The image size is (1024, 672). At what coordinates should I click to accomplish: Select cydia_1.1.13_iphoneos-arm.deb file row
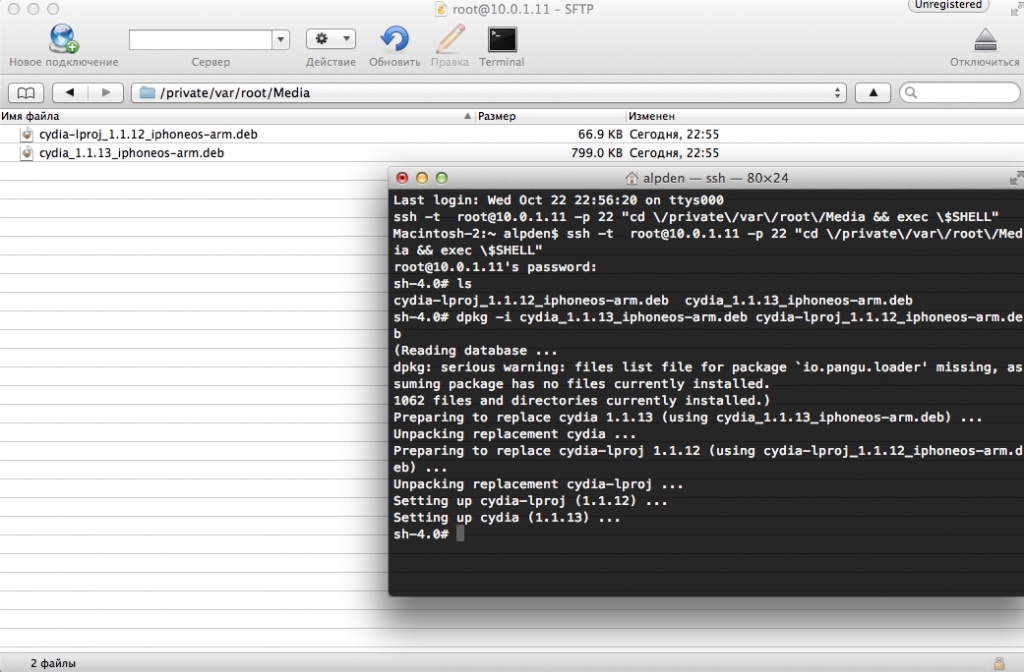click(512, 153)
